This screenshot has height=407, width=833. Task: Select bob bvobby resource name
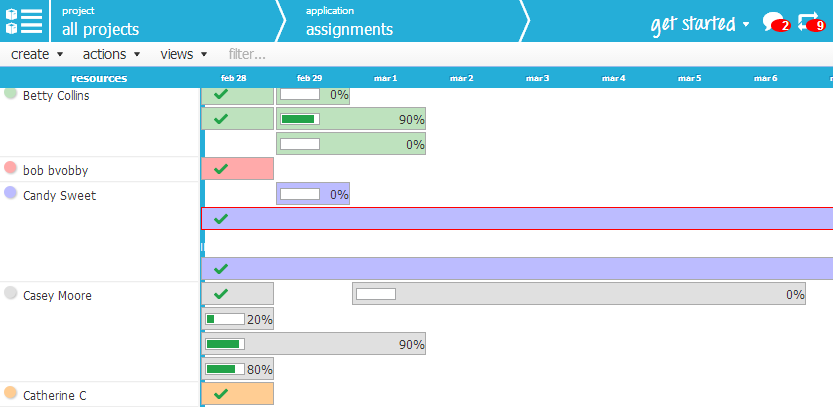click(x=56, y=171)
